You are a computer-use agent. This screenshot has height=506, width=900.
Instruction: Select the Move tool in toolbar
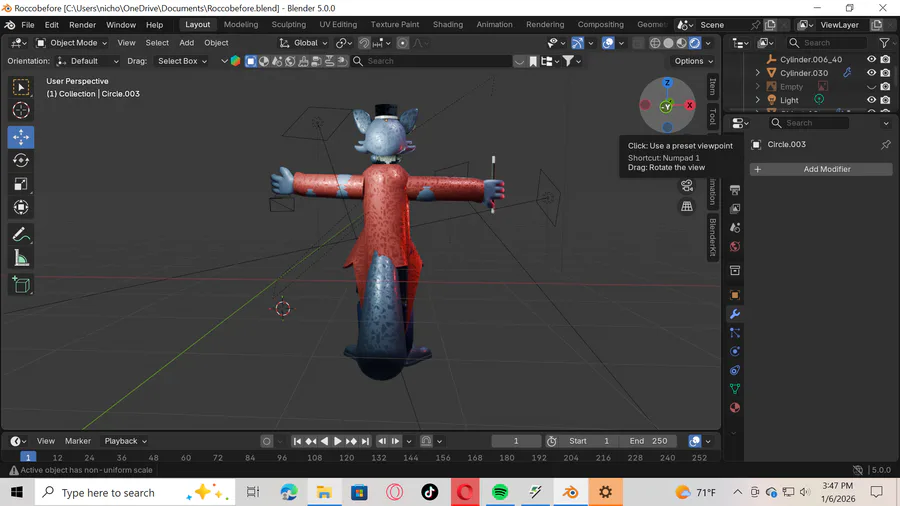(x=21, y=136)
